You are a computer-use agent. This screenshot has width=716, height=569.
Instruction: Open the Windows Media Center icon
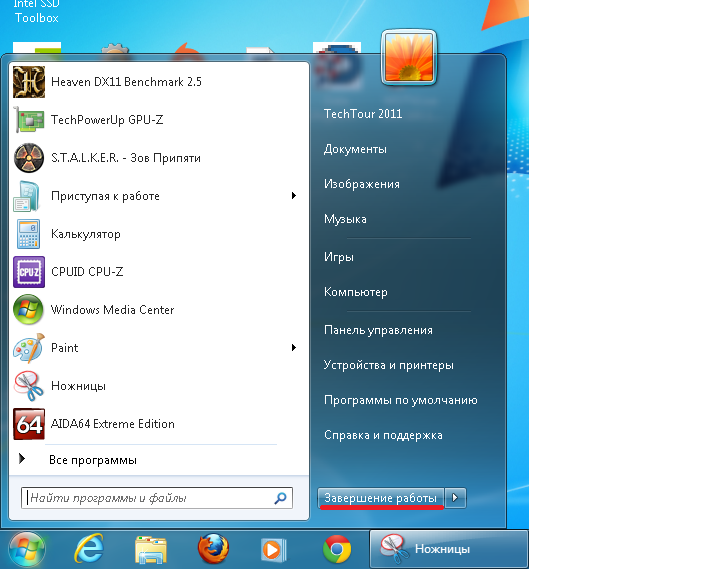coord(28,310)
